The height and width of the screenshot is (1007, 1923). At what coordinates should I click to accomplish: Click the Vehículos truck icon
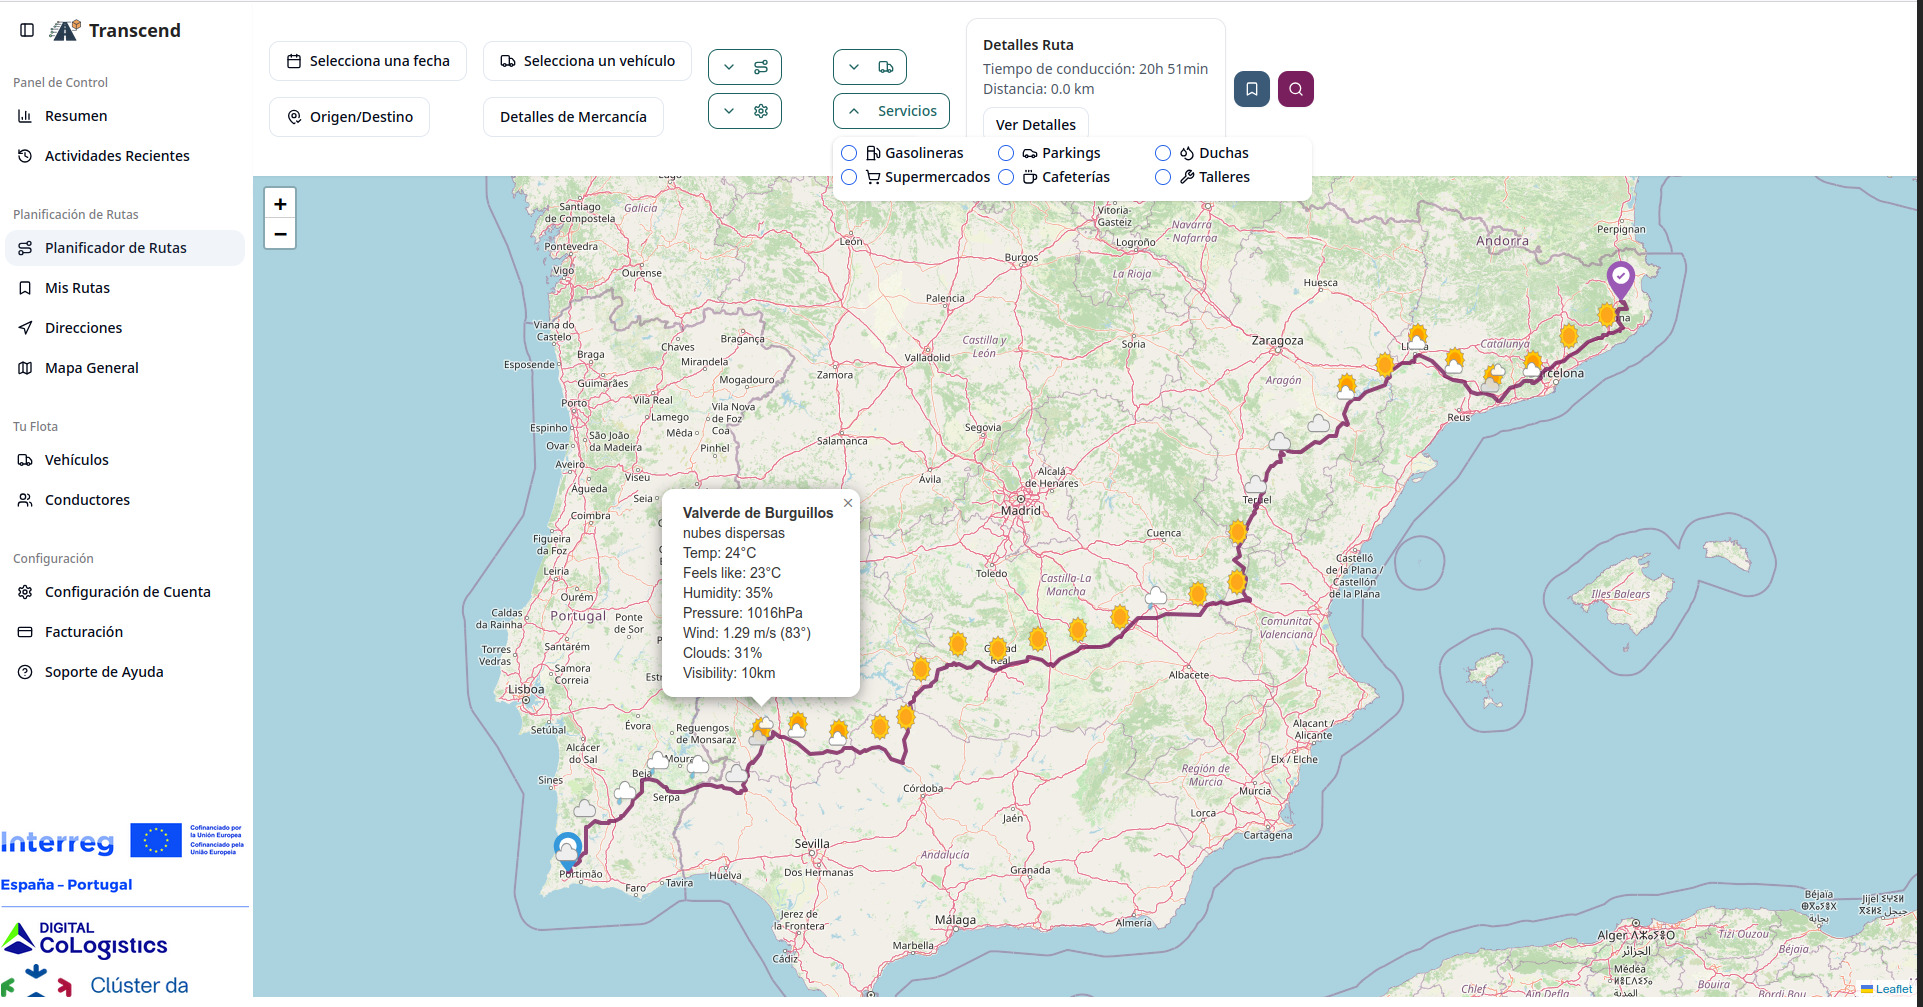point(25,460)
